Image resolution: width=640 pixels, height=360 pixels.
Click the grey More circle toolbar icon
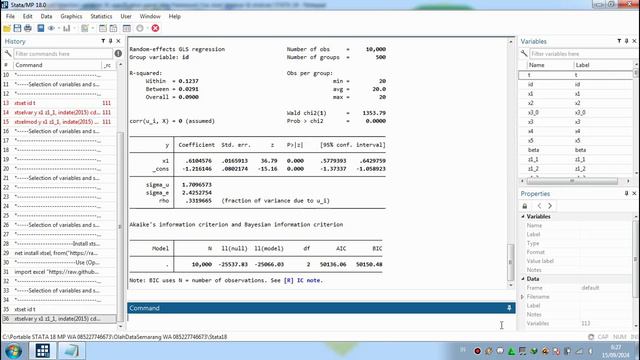tap(140, 28)
